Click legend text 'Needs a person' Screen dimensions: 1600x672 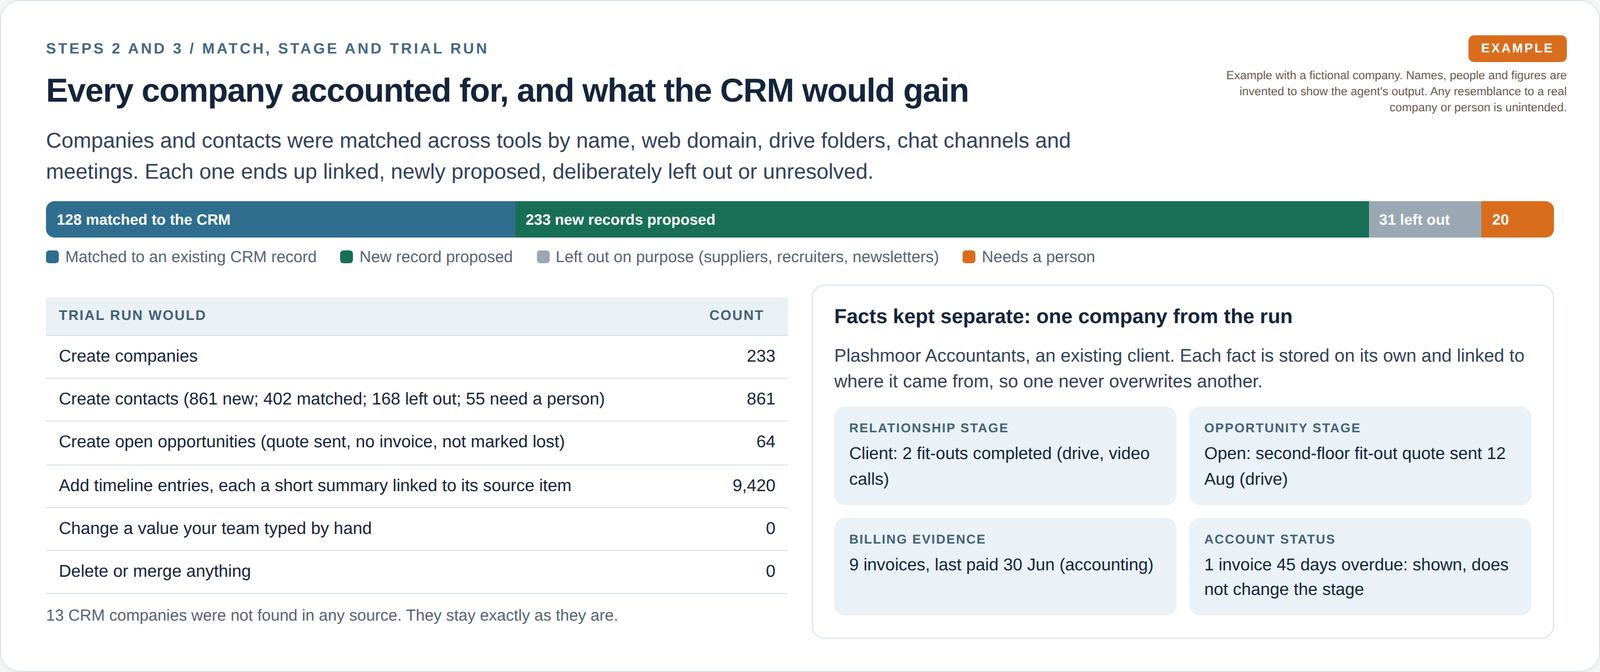[1038, 257]
